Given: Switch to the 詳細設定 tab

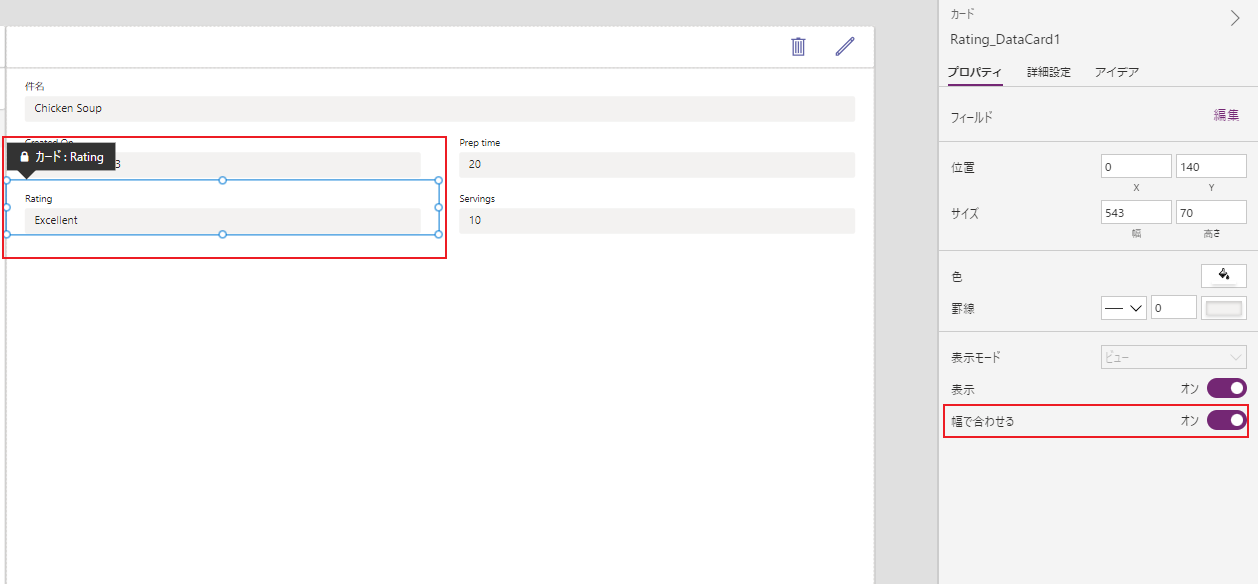Looking at the screenshot, I should click(x=1049, y=72).
